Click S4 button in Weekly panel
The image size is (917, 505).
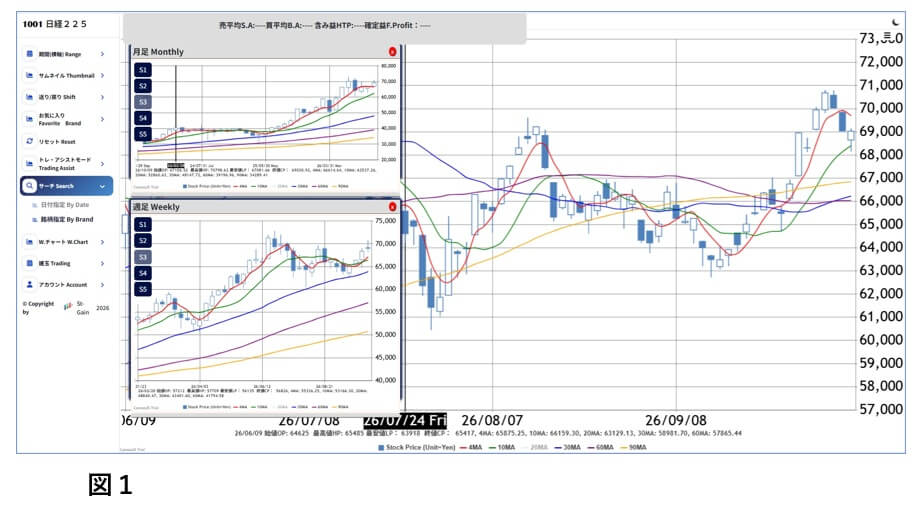click(x=143, y=273)
